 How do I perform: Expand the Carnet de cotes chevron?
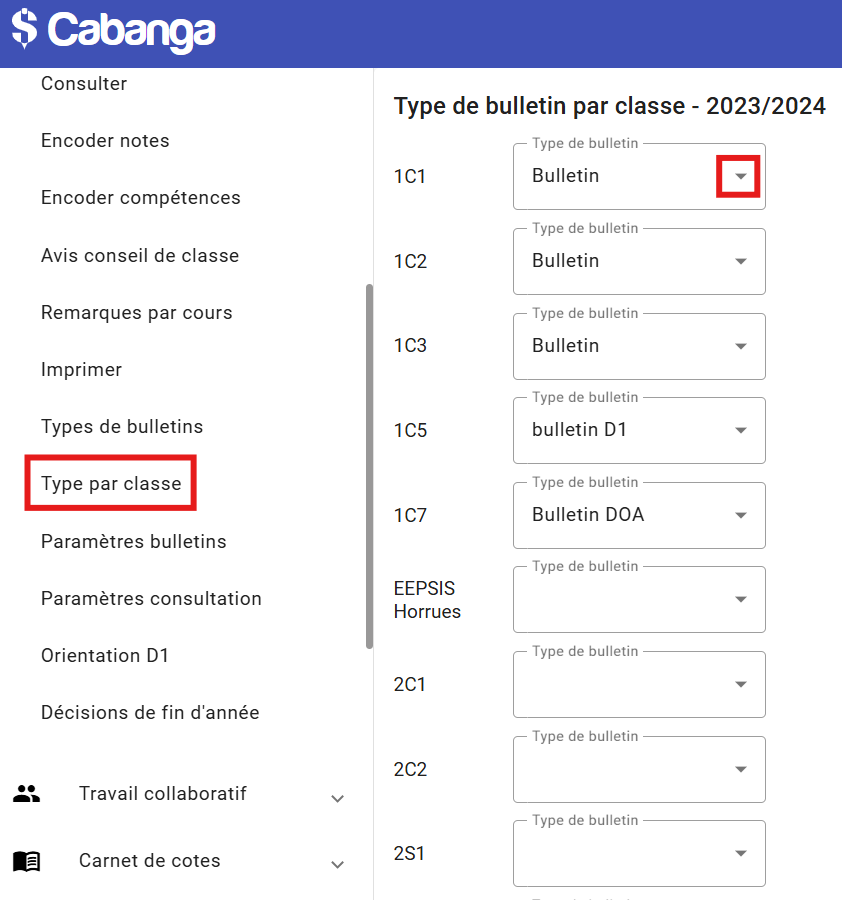point(338,864)
